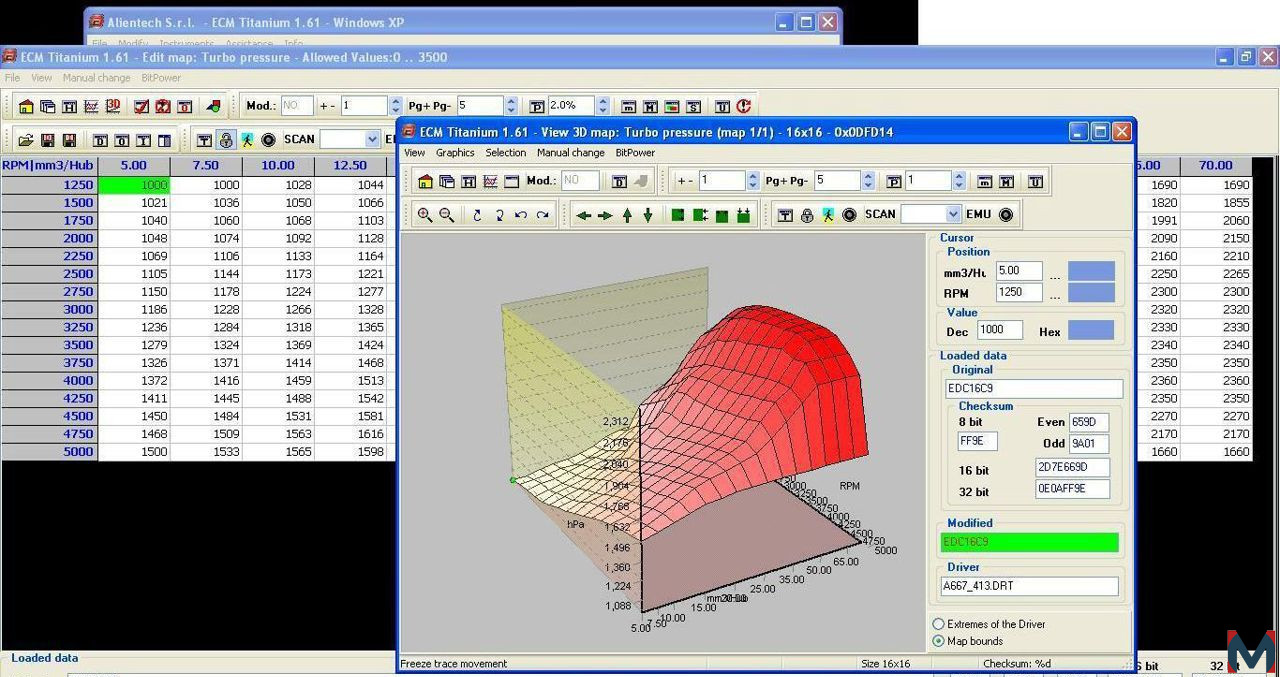Open SCAN dropdown in Edit map window
The image size is (1280, 677).
pos(372,140)
